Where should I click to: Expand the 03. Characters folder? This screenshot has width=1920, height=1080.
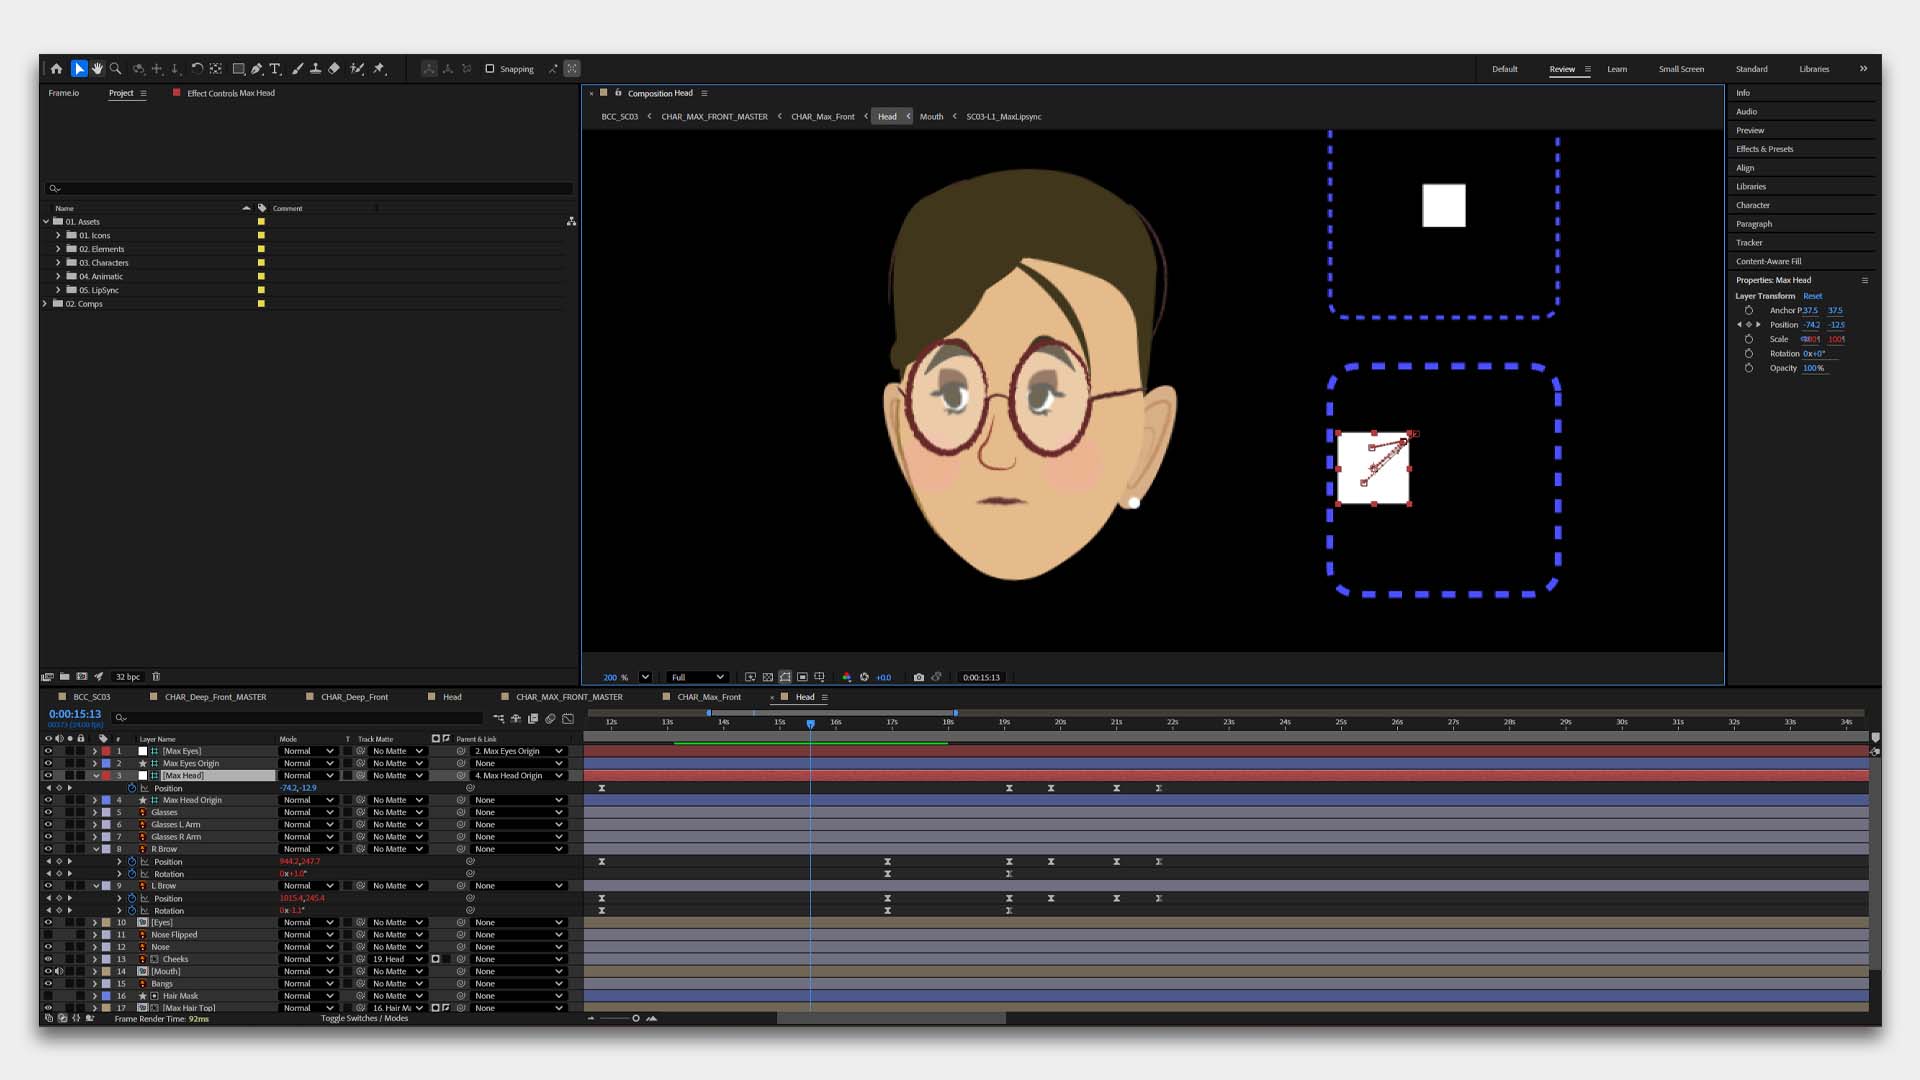point(58,263)
